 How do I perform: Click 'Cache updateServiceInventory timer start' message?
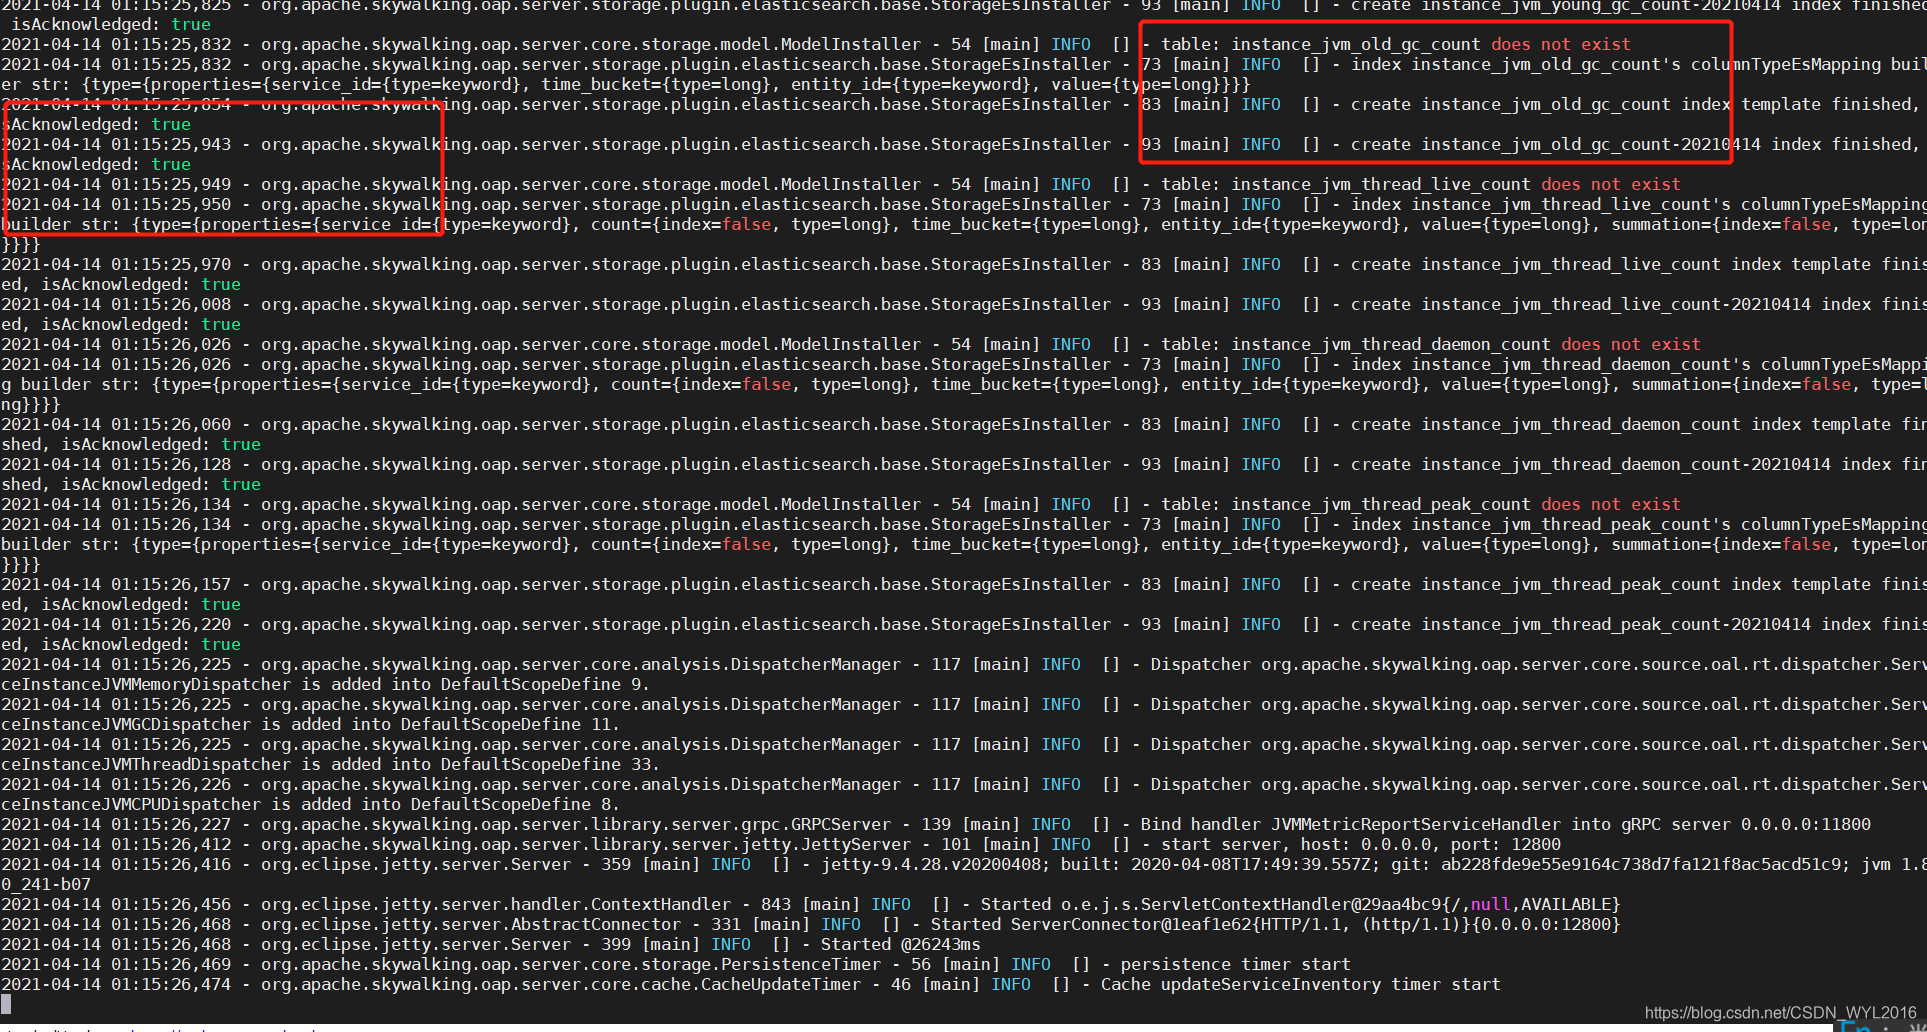pos(1300,984)
